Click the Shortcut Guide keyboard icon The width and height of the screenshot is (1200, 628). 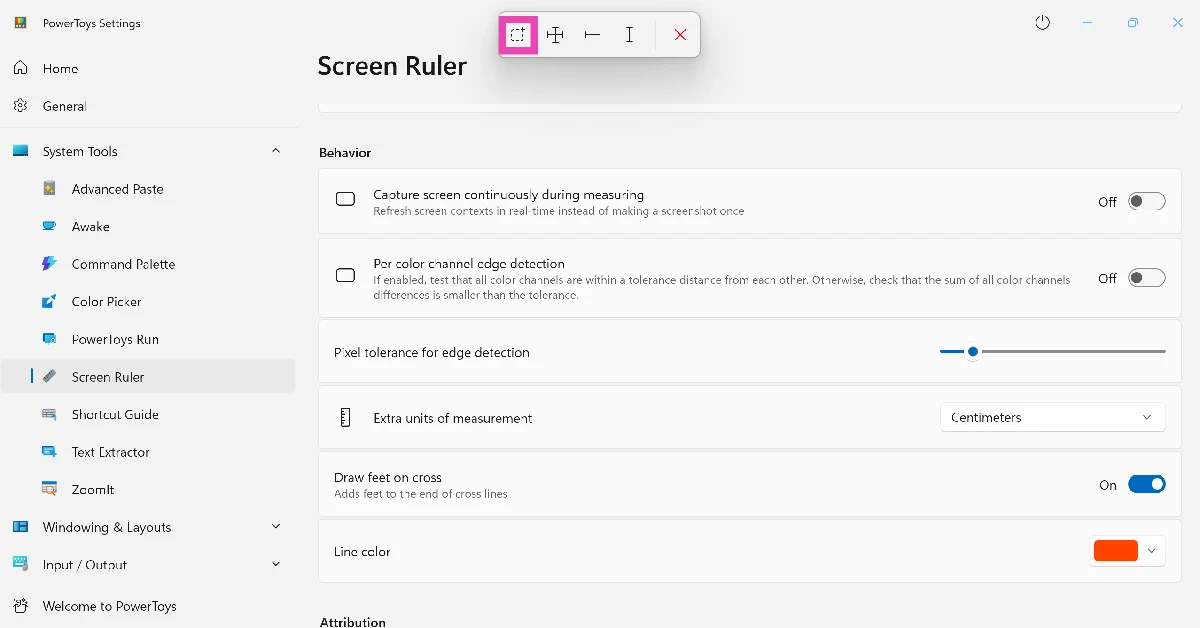(x=50, y=414)
